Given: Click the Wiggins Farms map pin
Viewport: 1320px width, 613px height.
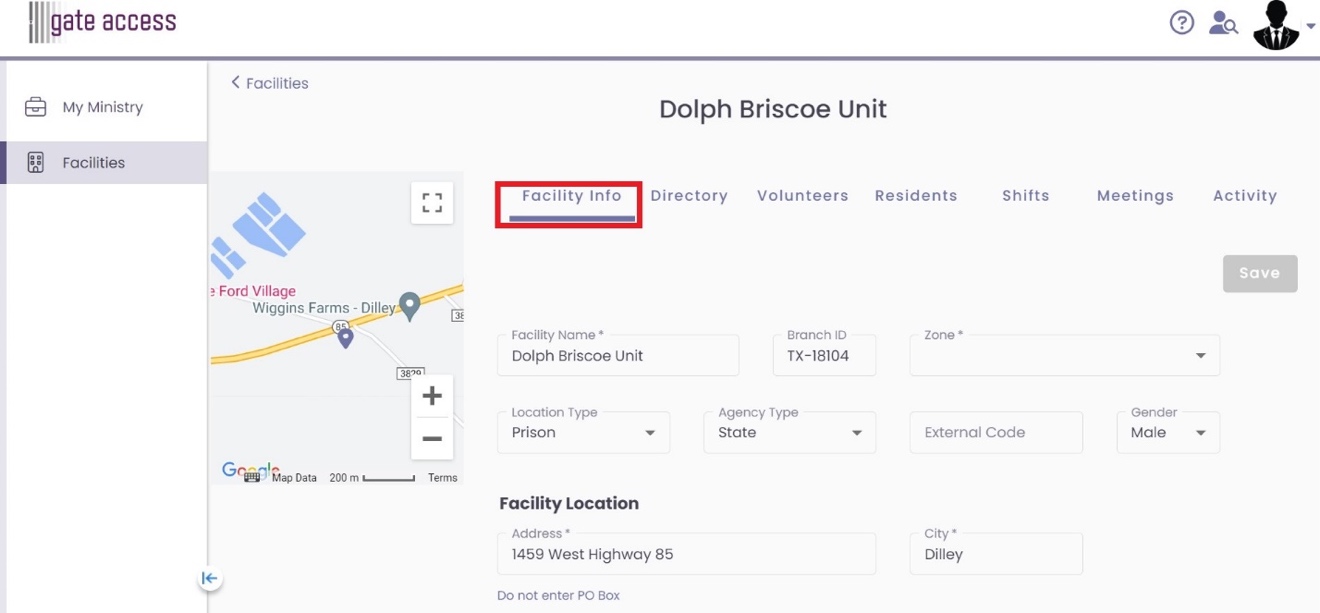Looking at the screenshot, I should [409, 306].
